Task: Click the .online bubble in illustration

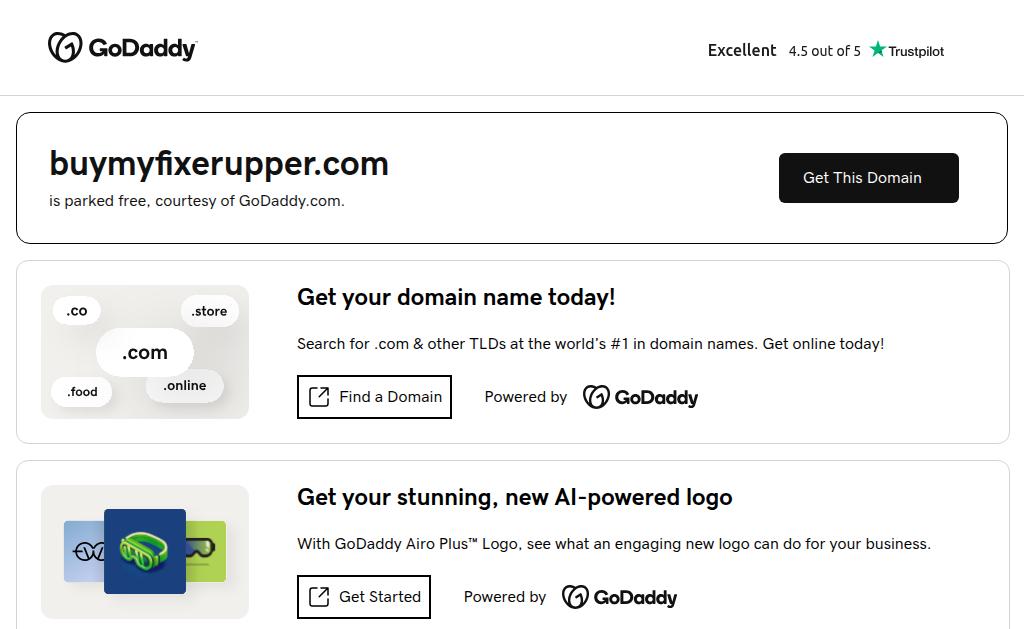Action: (185, 385)
